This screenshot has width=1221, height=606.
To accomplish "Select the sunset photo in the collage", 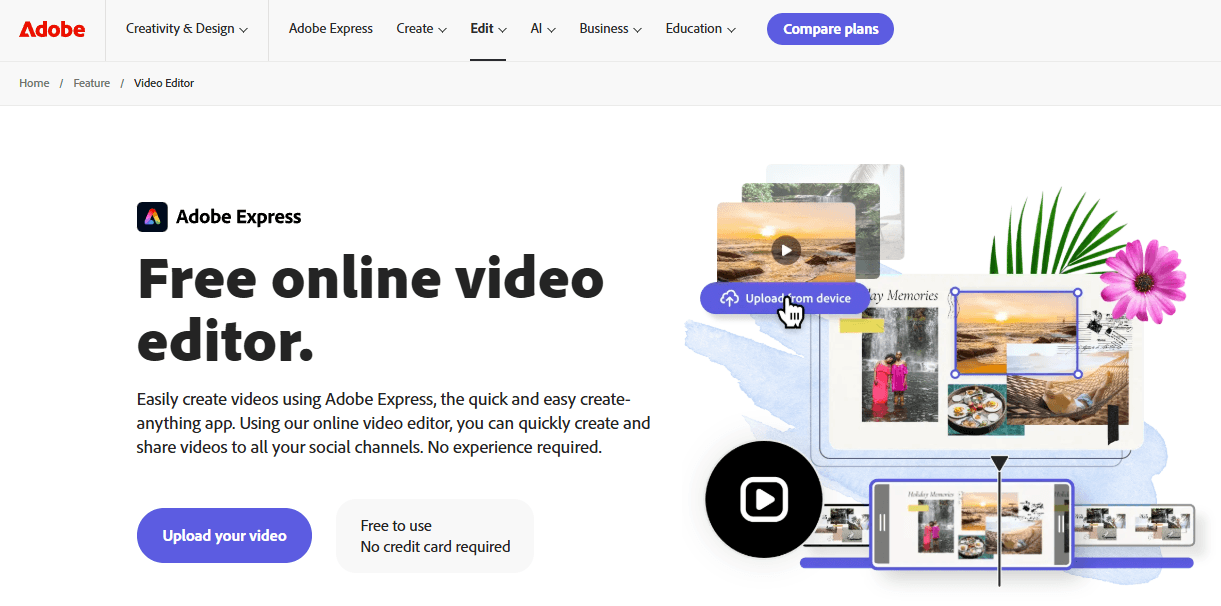I will 1015,333.
